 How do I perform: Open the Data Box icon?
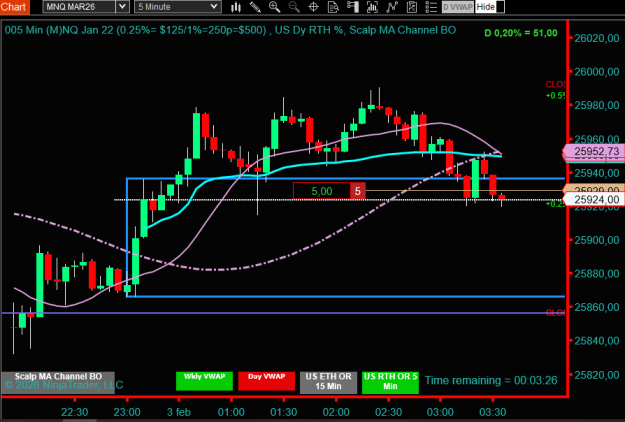[333, 7]
